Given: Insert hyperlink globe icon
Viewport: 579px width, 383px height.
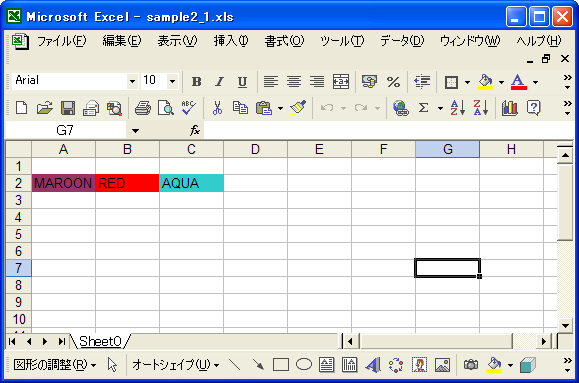Looking at the screenshot, I should coord(400,108).
